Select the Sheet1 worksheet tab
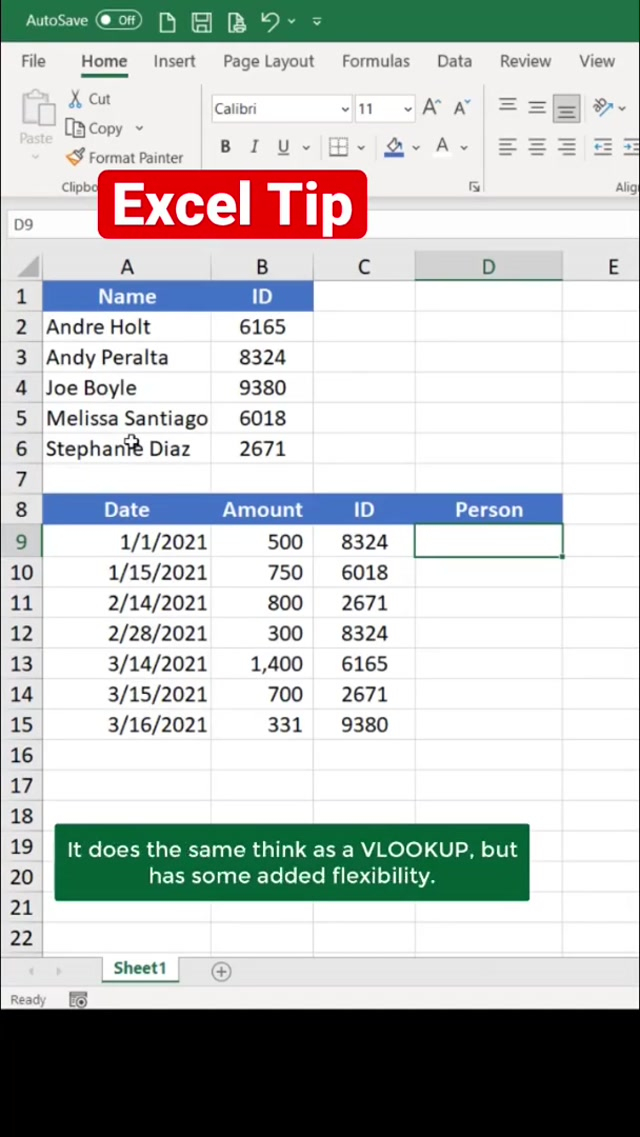This screenshot has width=640, height=1137. (x=139, y=968)
